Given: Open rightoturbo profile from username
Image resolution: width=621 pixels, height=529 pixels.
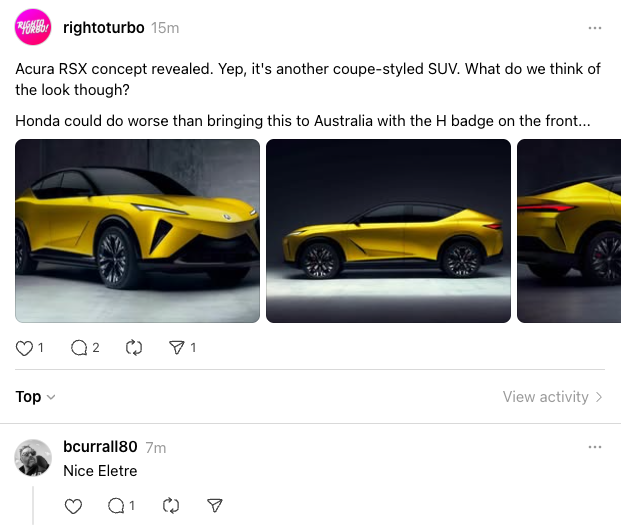Looking at the screenshot, I should 104,28.
